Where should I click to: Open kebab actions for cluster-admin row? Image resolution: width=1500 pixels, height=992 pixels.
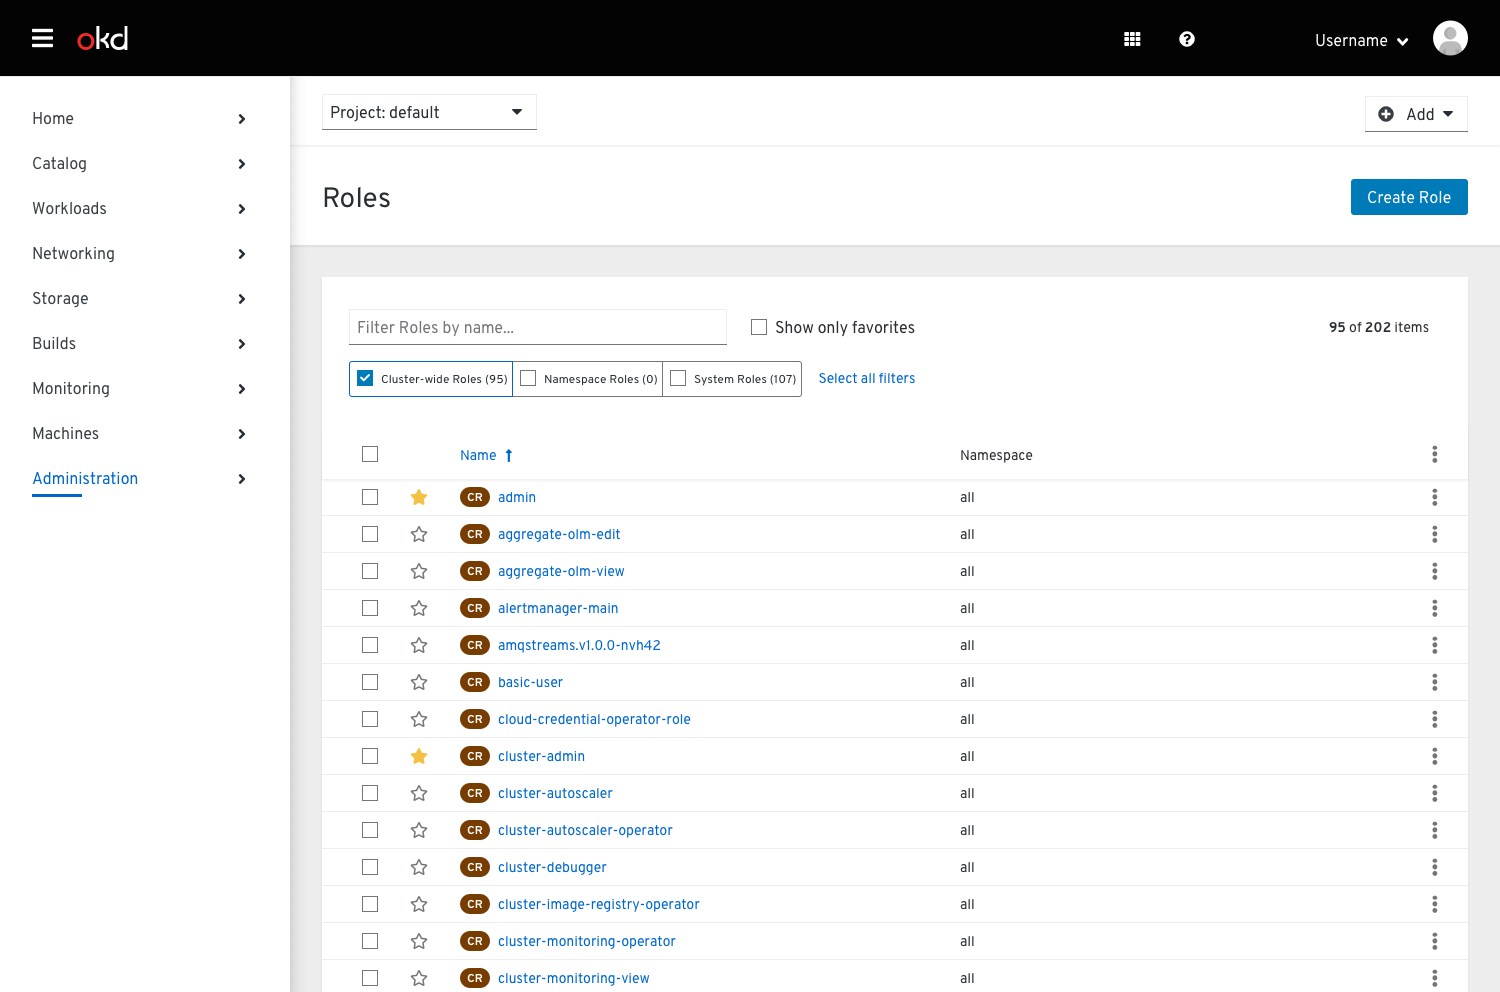tap(1434, 756)
